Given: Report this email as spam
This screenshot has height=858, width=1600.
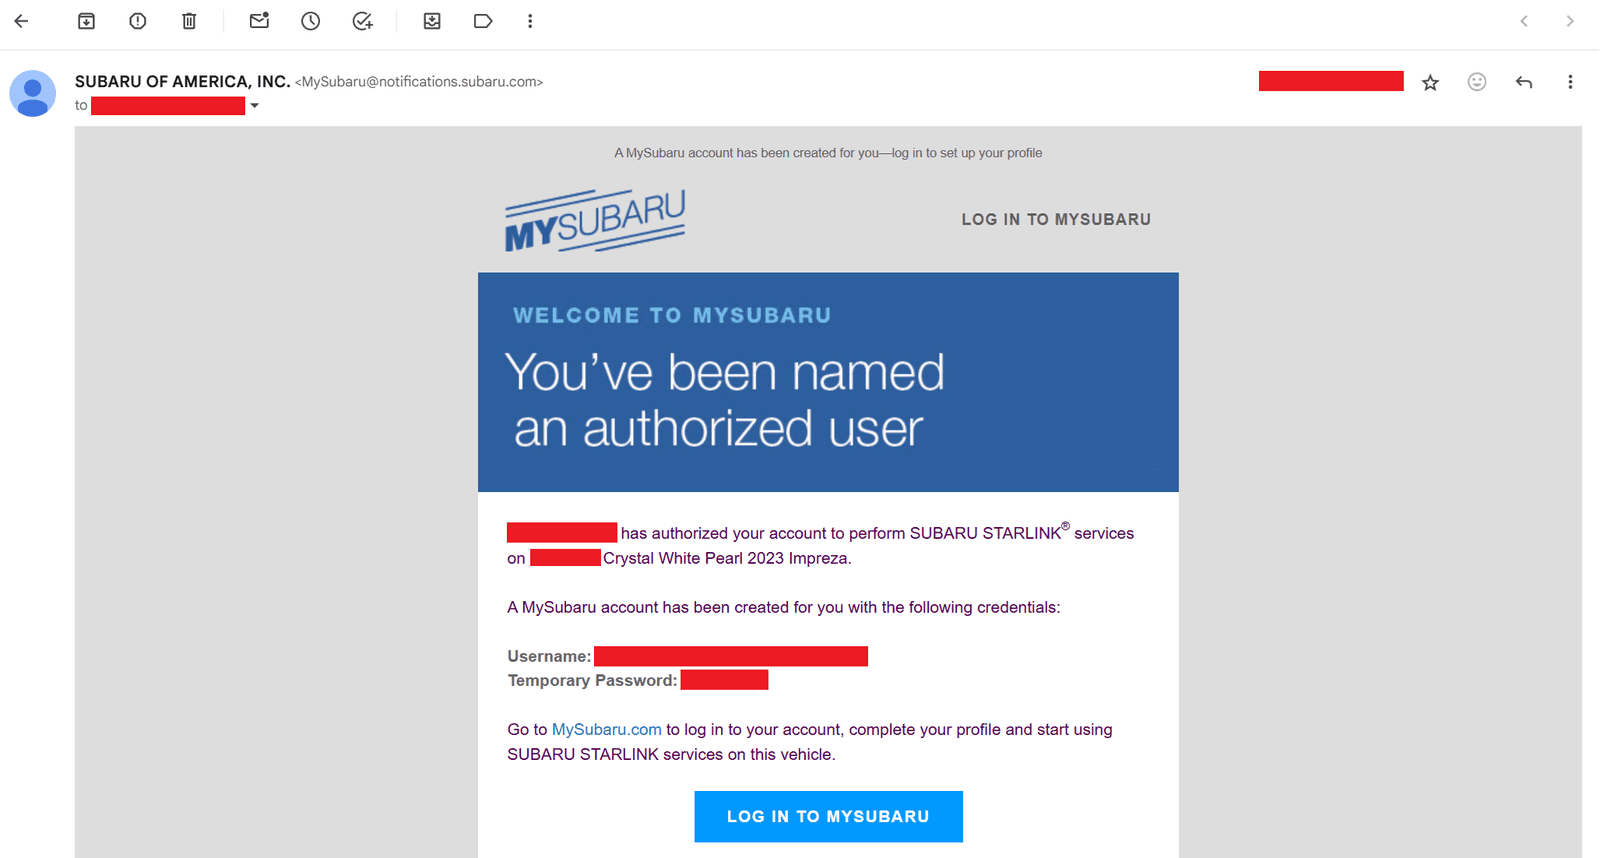Looking at the screenshot, I should pyautogui.click(x=138, y=21).
